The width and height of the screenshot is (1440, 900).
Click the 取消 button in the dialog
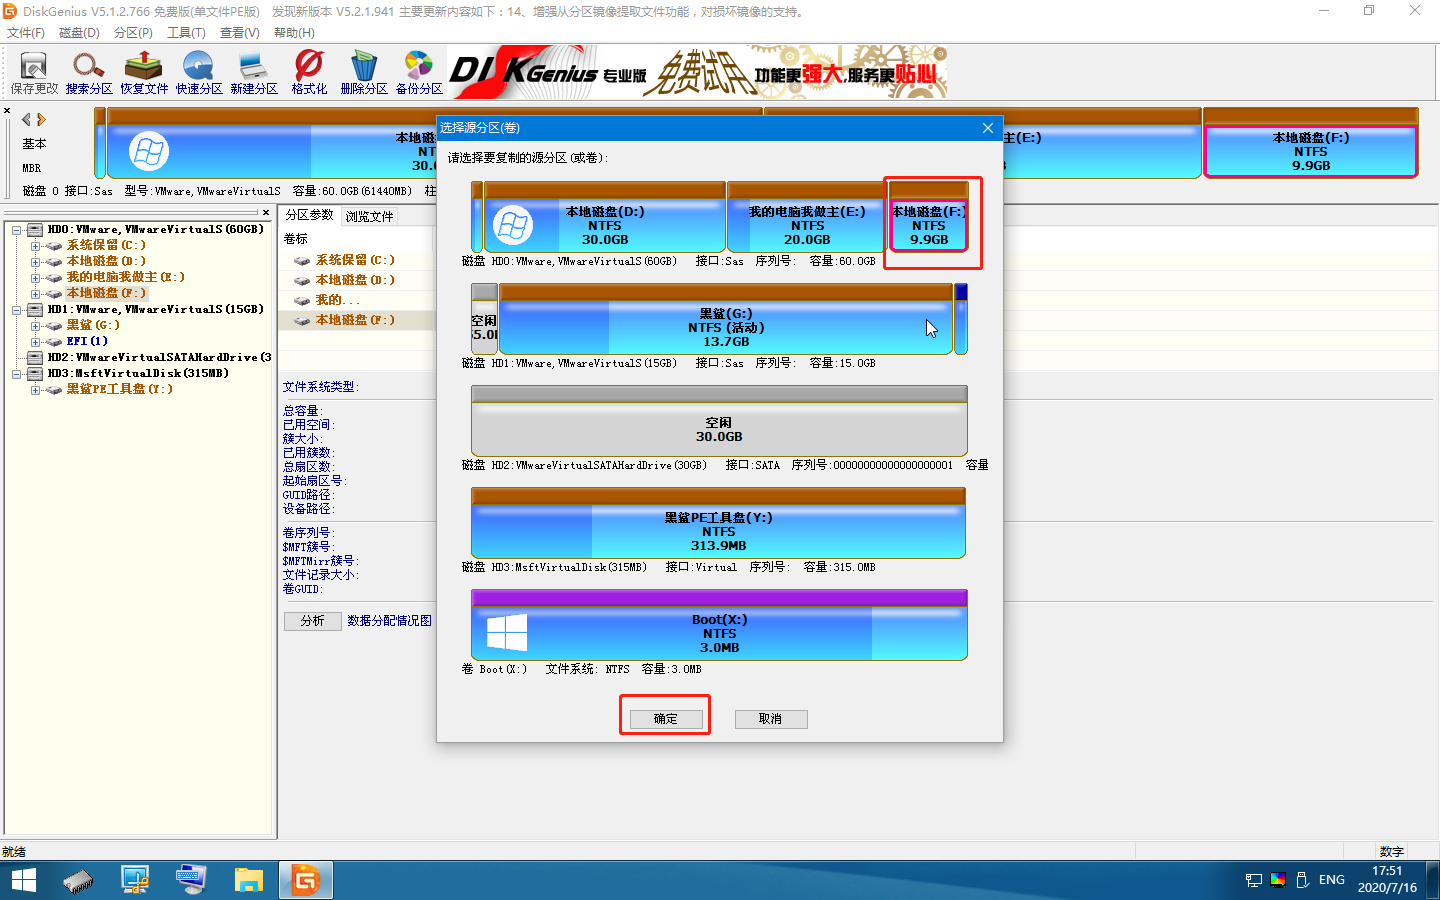tap(770, 719)
